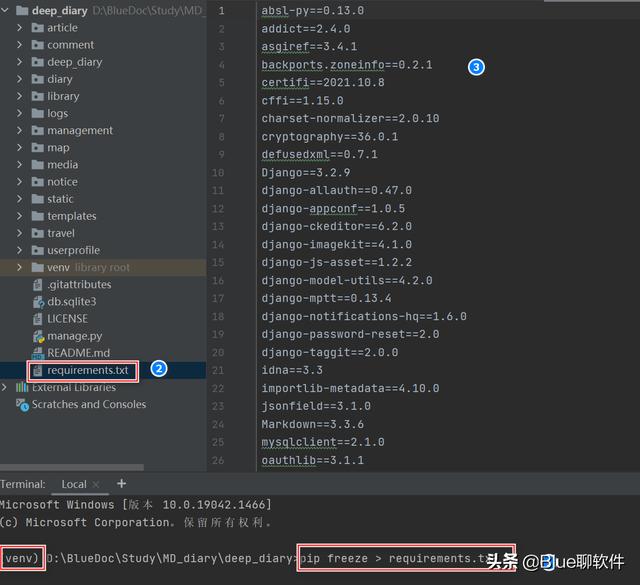Click the map folder icon
Screen dimensions: 640x585
[x=38, y=148]
